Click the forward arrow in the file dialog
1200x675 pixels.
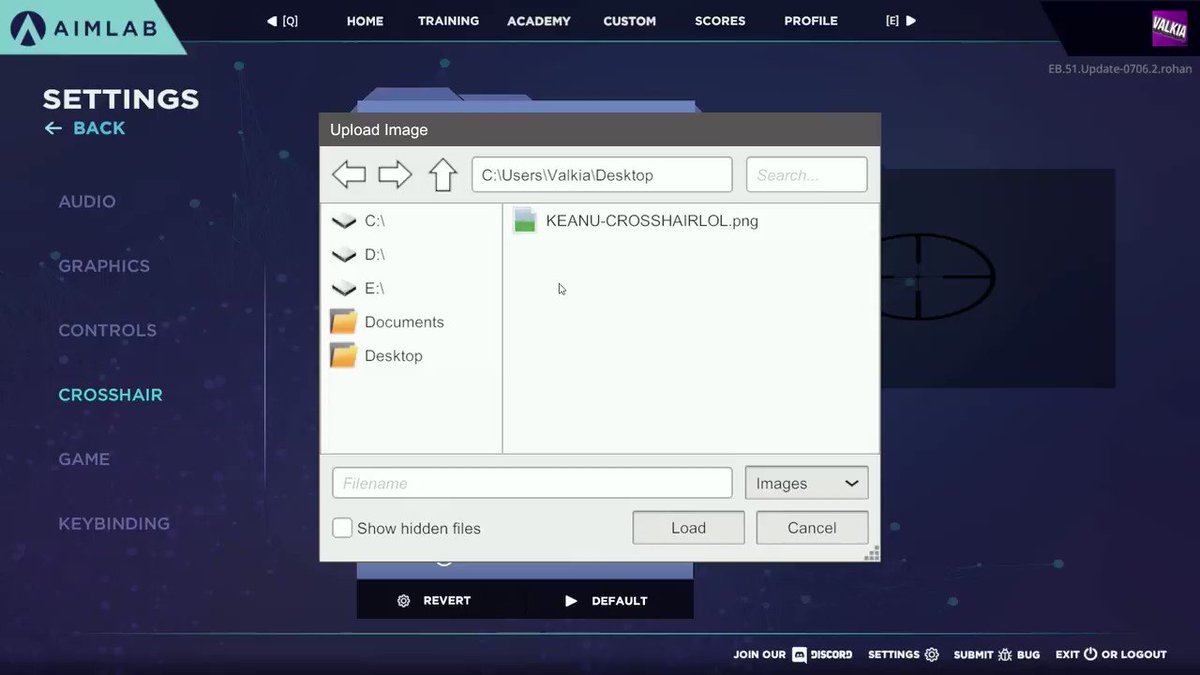click(x=395, y=175)
